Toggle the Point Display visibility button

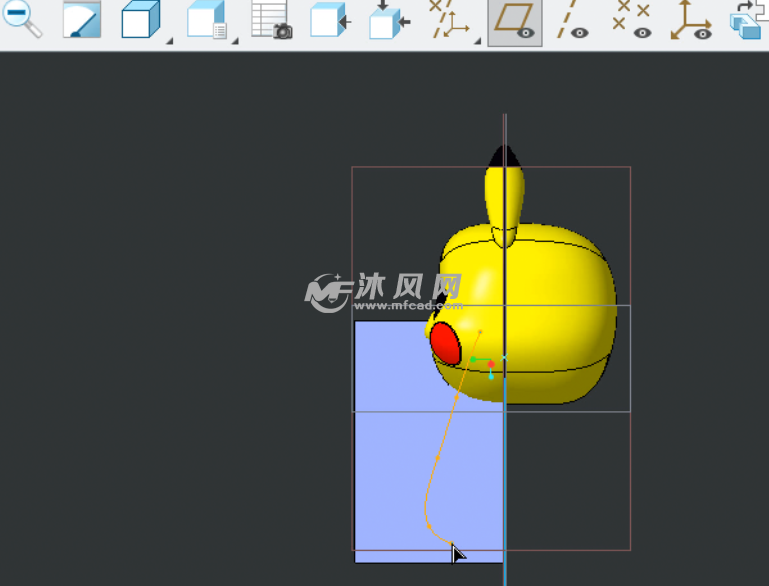point(632,20)
